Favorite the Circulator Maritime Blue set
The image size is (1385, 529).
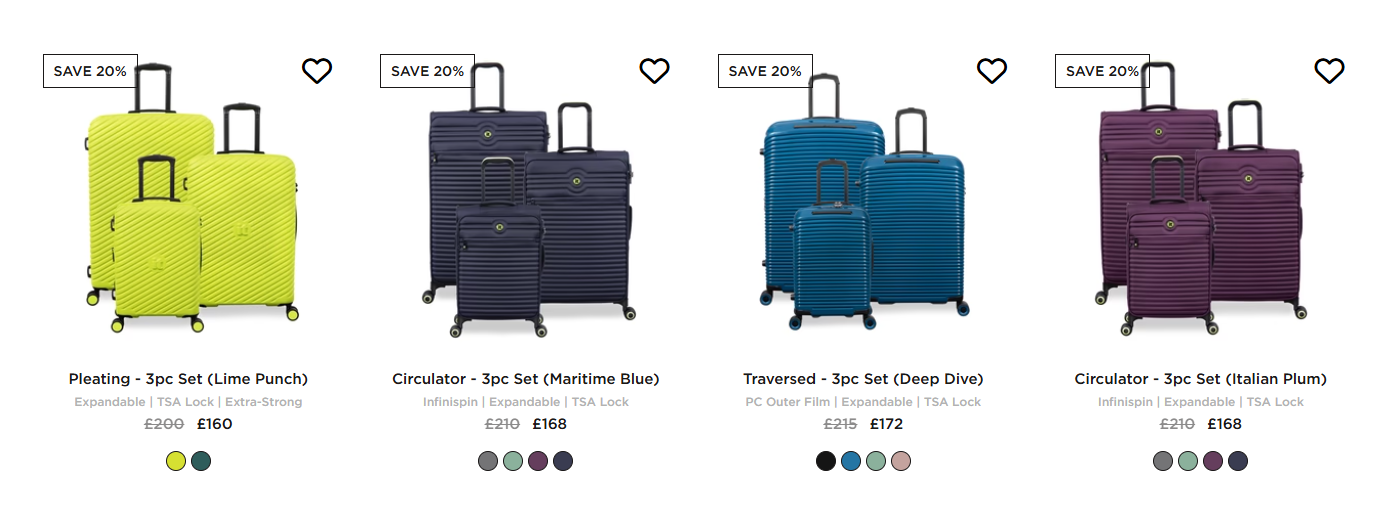[x=654, y=71]
